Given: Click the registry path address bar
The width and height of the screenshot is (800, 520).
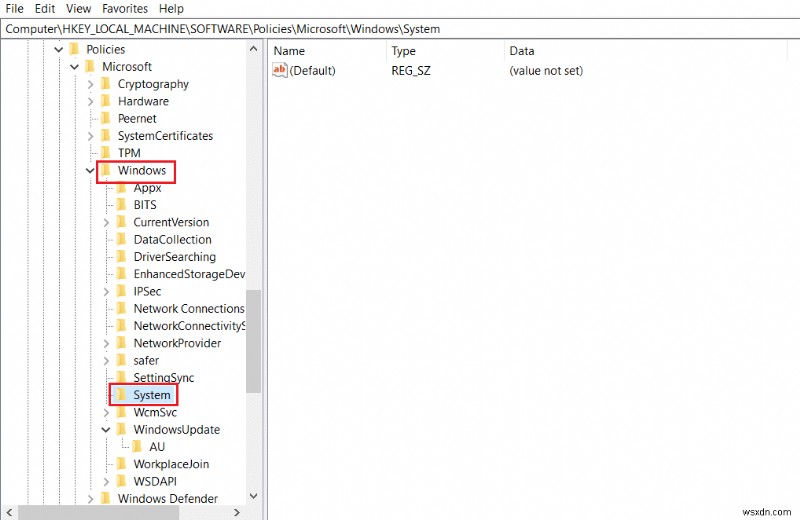Looking at the screenshot, I should [x=400, y=29].
